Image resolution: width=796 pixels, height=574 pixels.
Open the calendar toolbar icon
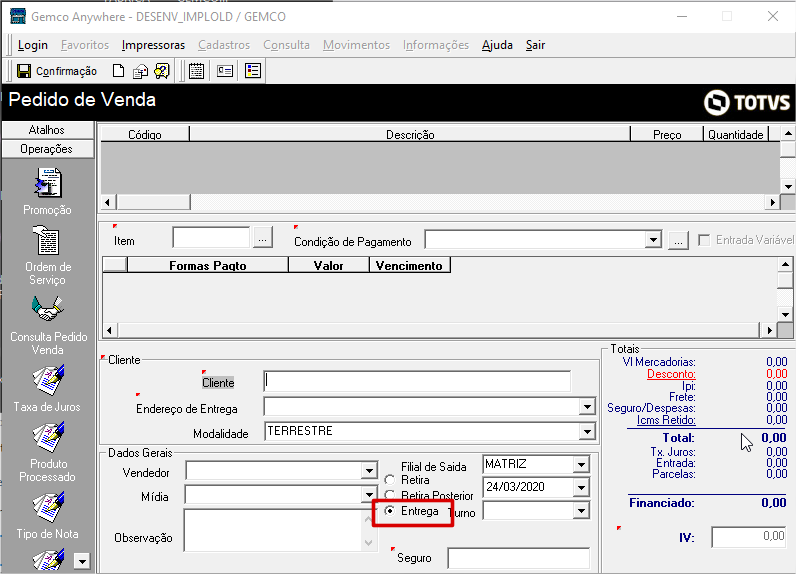[196, 71]
